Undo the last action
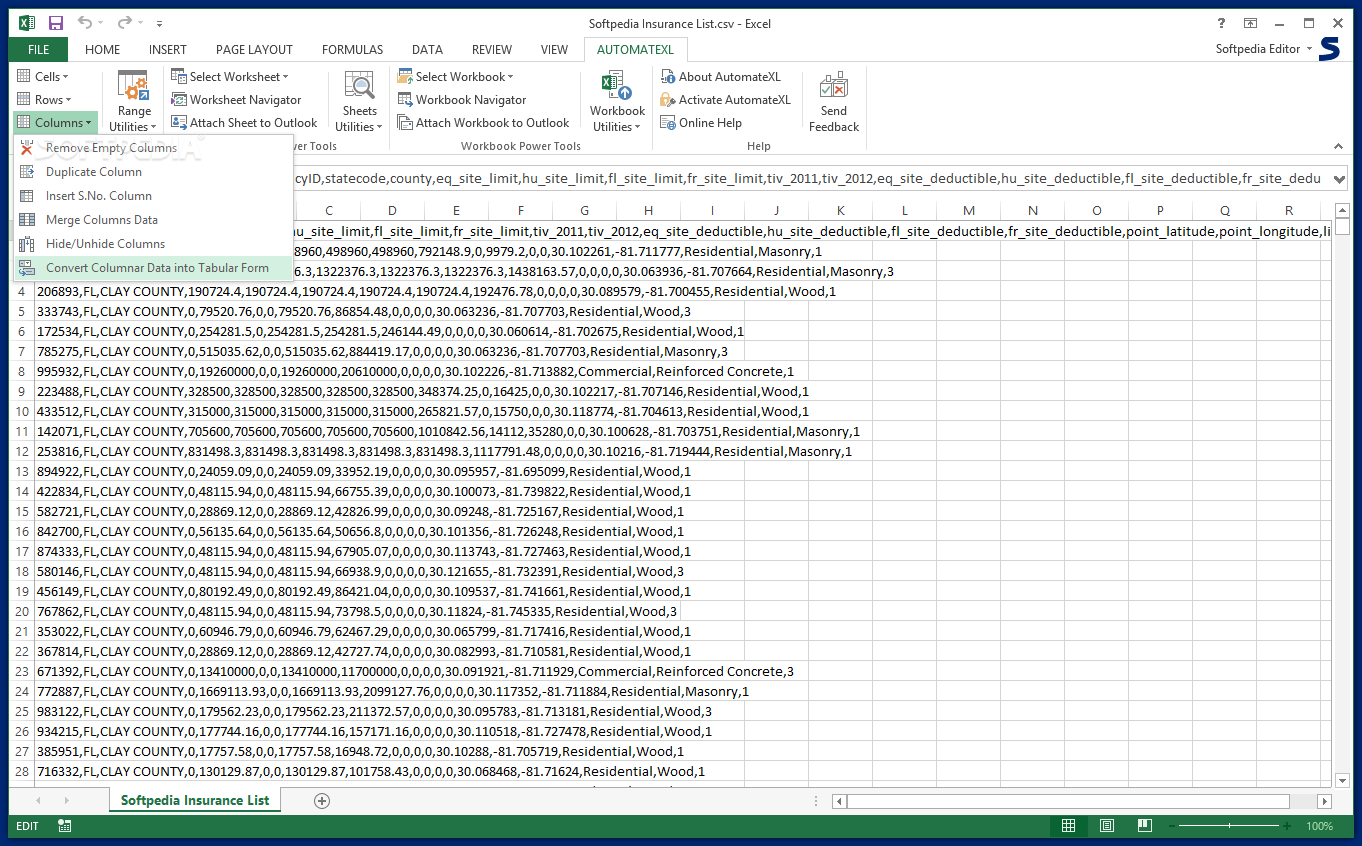This screenshot has width=1362, height=846. [85, 23]
